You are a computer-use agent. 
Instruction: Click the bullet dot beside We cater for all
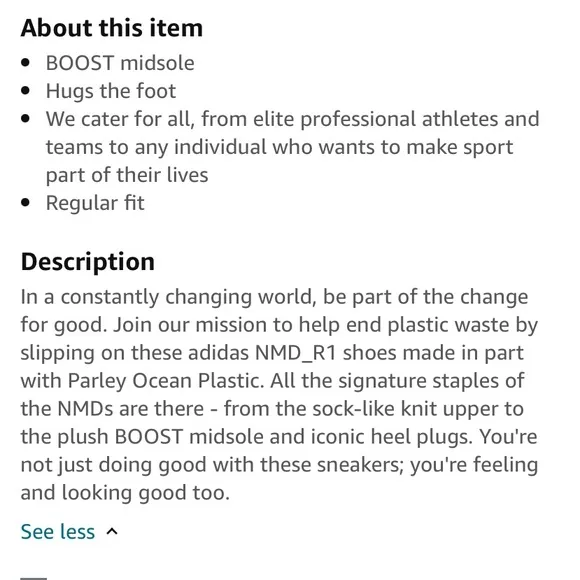pyautogui.click(x=25, y=119)
